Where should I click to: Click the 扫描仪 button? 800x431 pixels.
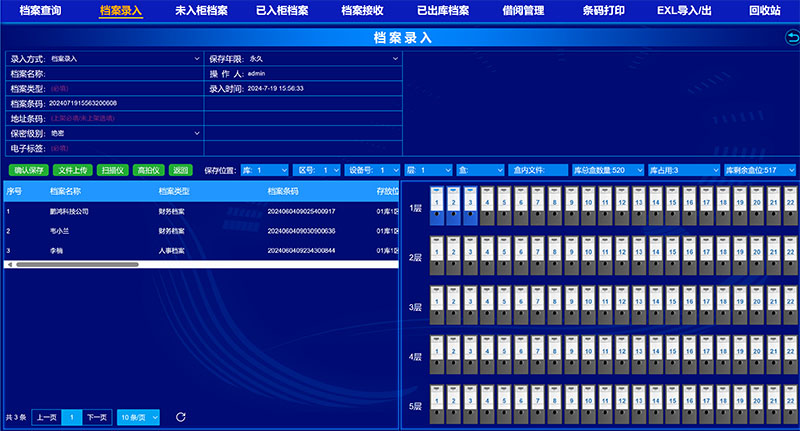112,170
